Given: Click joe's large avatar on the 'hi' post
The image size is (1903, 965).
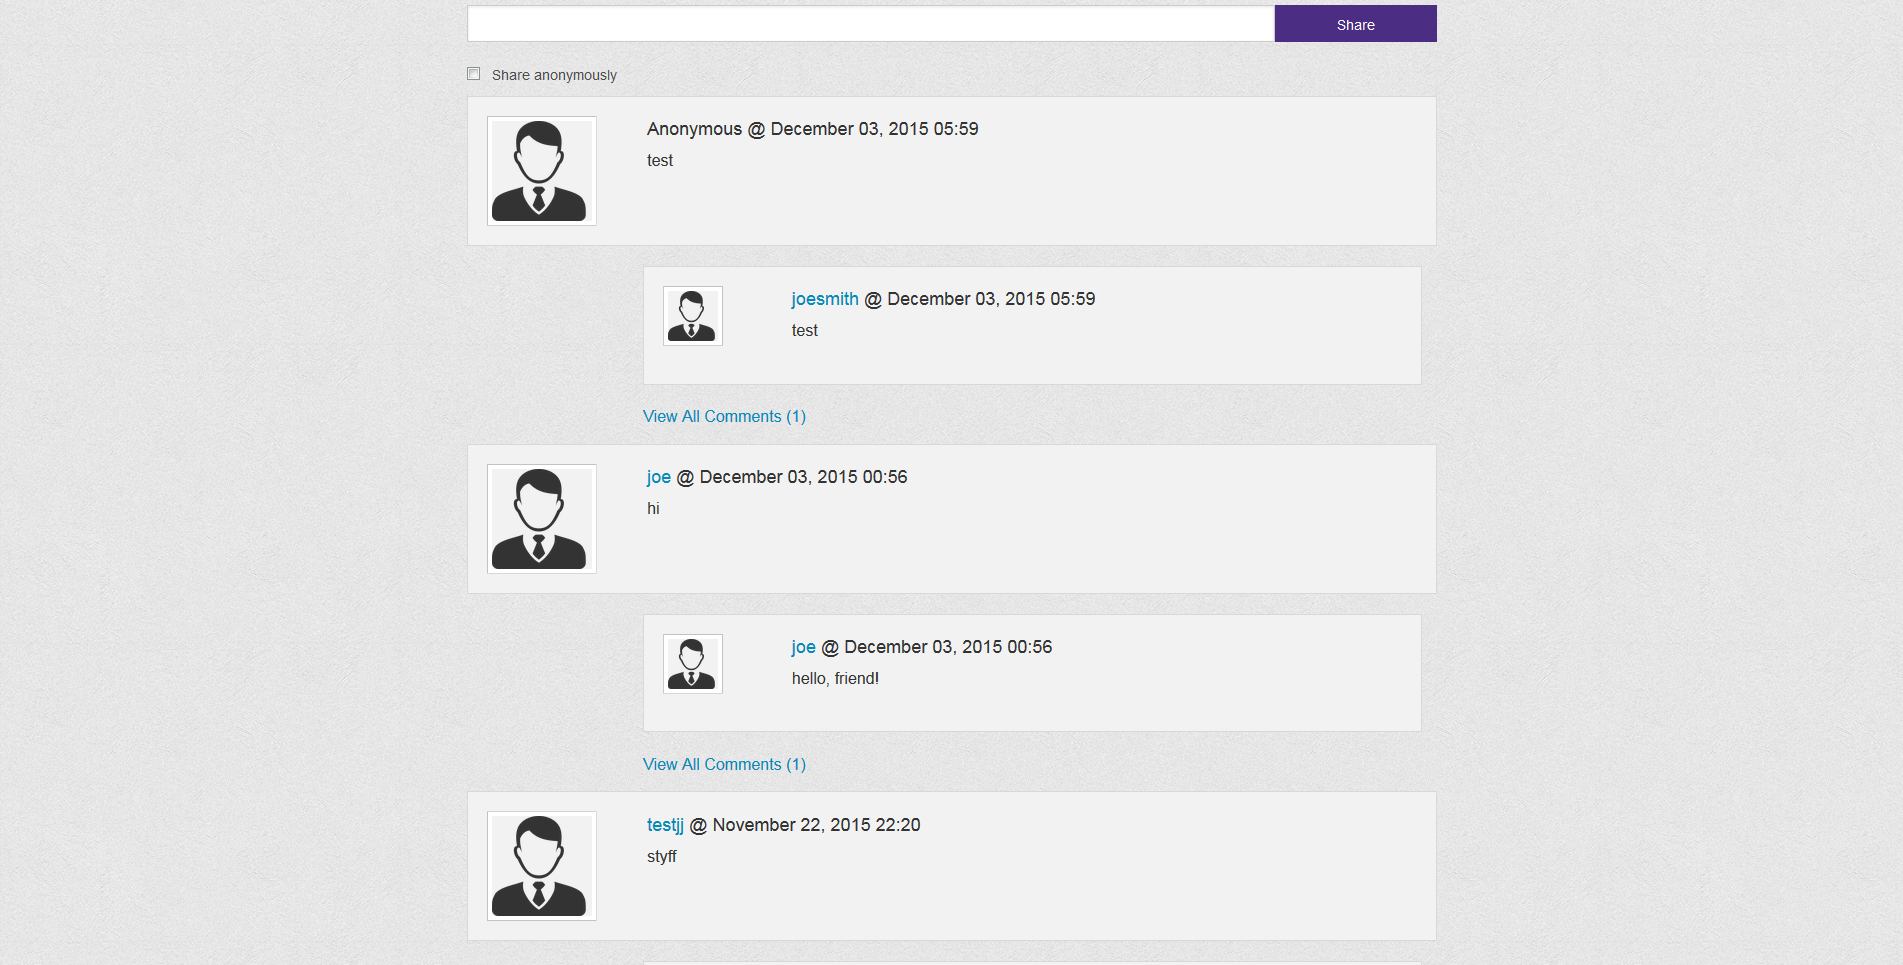Looking at the screenshot, I should (541, 519).
